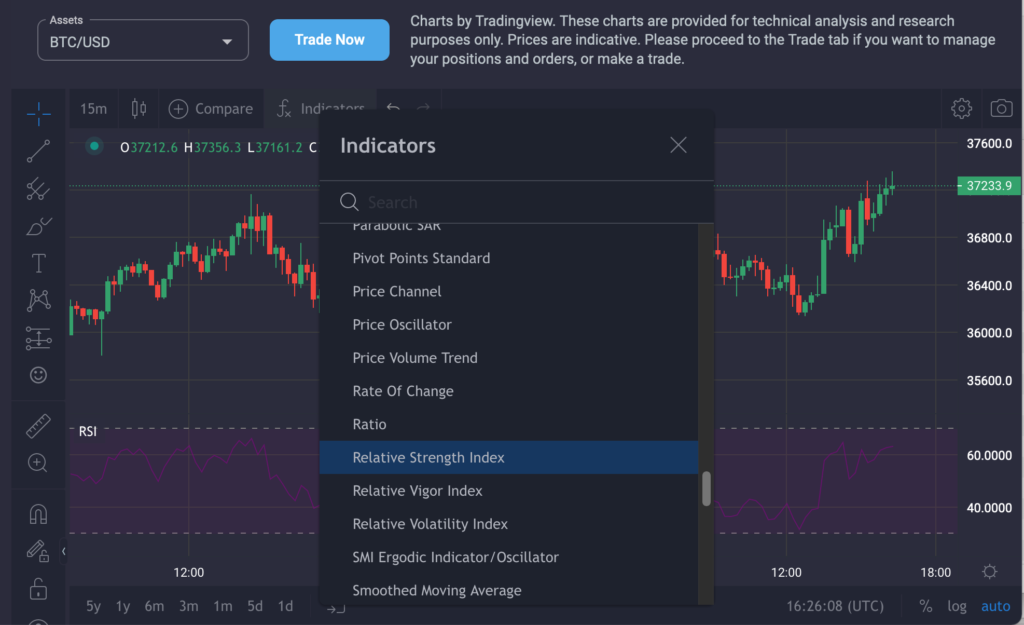
Task: Open the 15m interval selector
Action: pos(91,108)
